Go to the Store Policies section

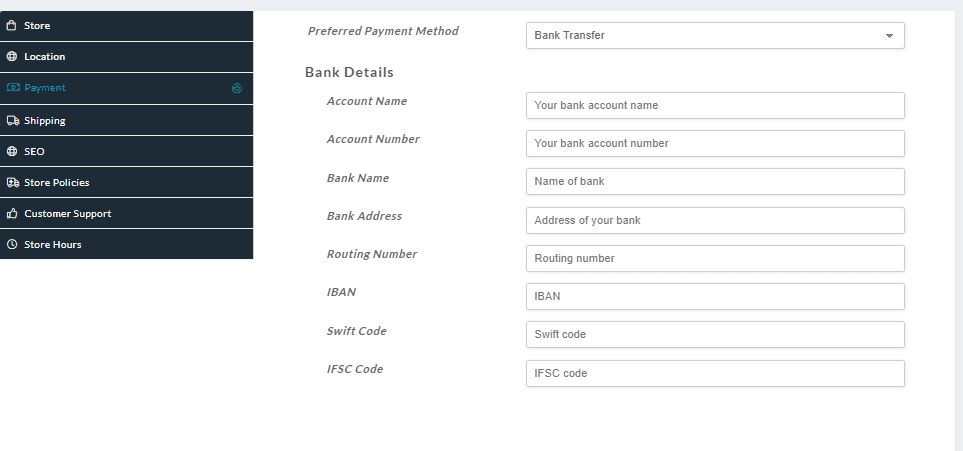[57, 183]
